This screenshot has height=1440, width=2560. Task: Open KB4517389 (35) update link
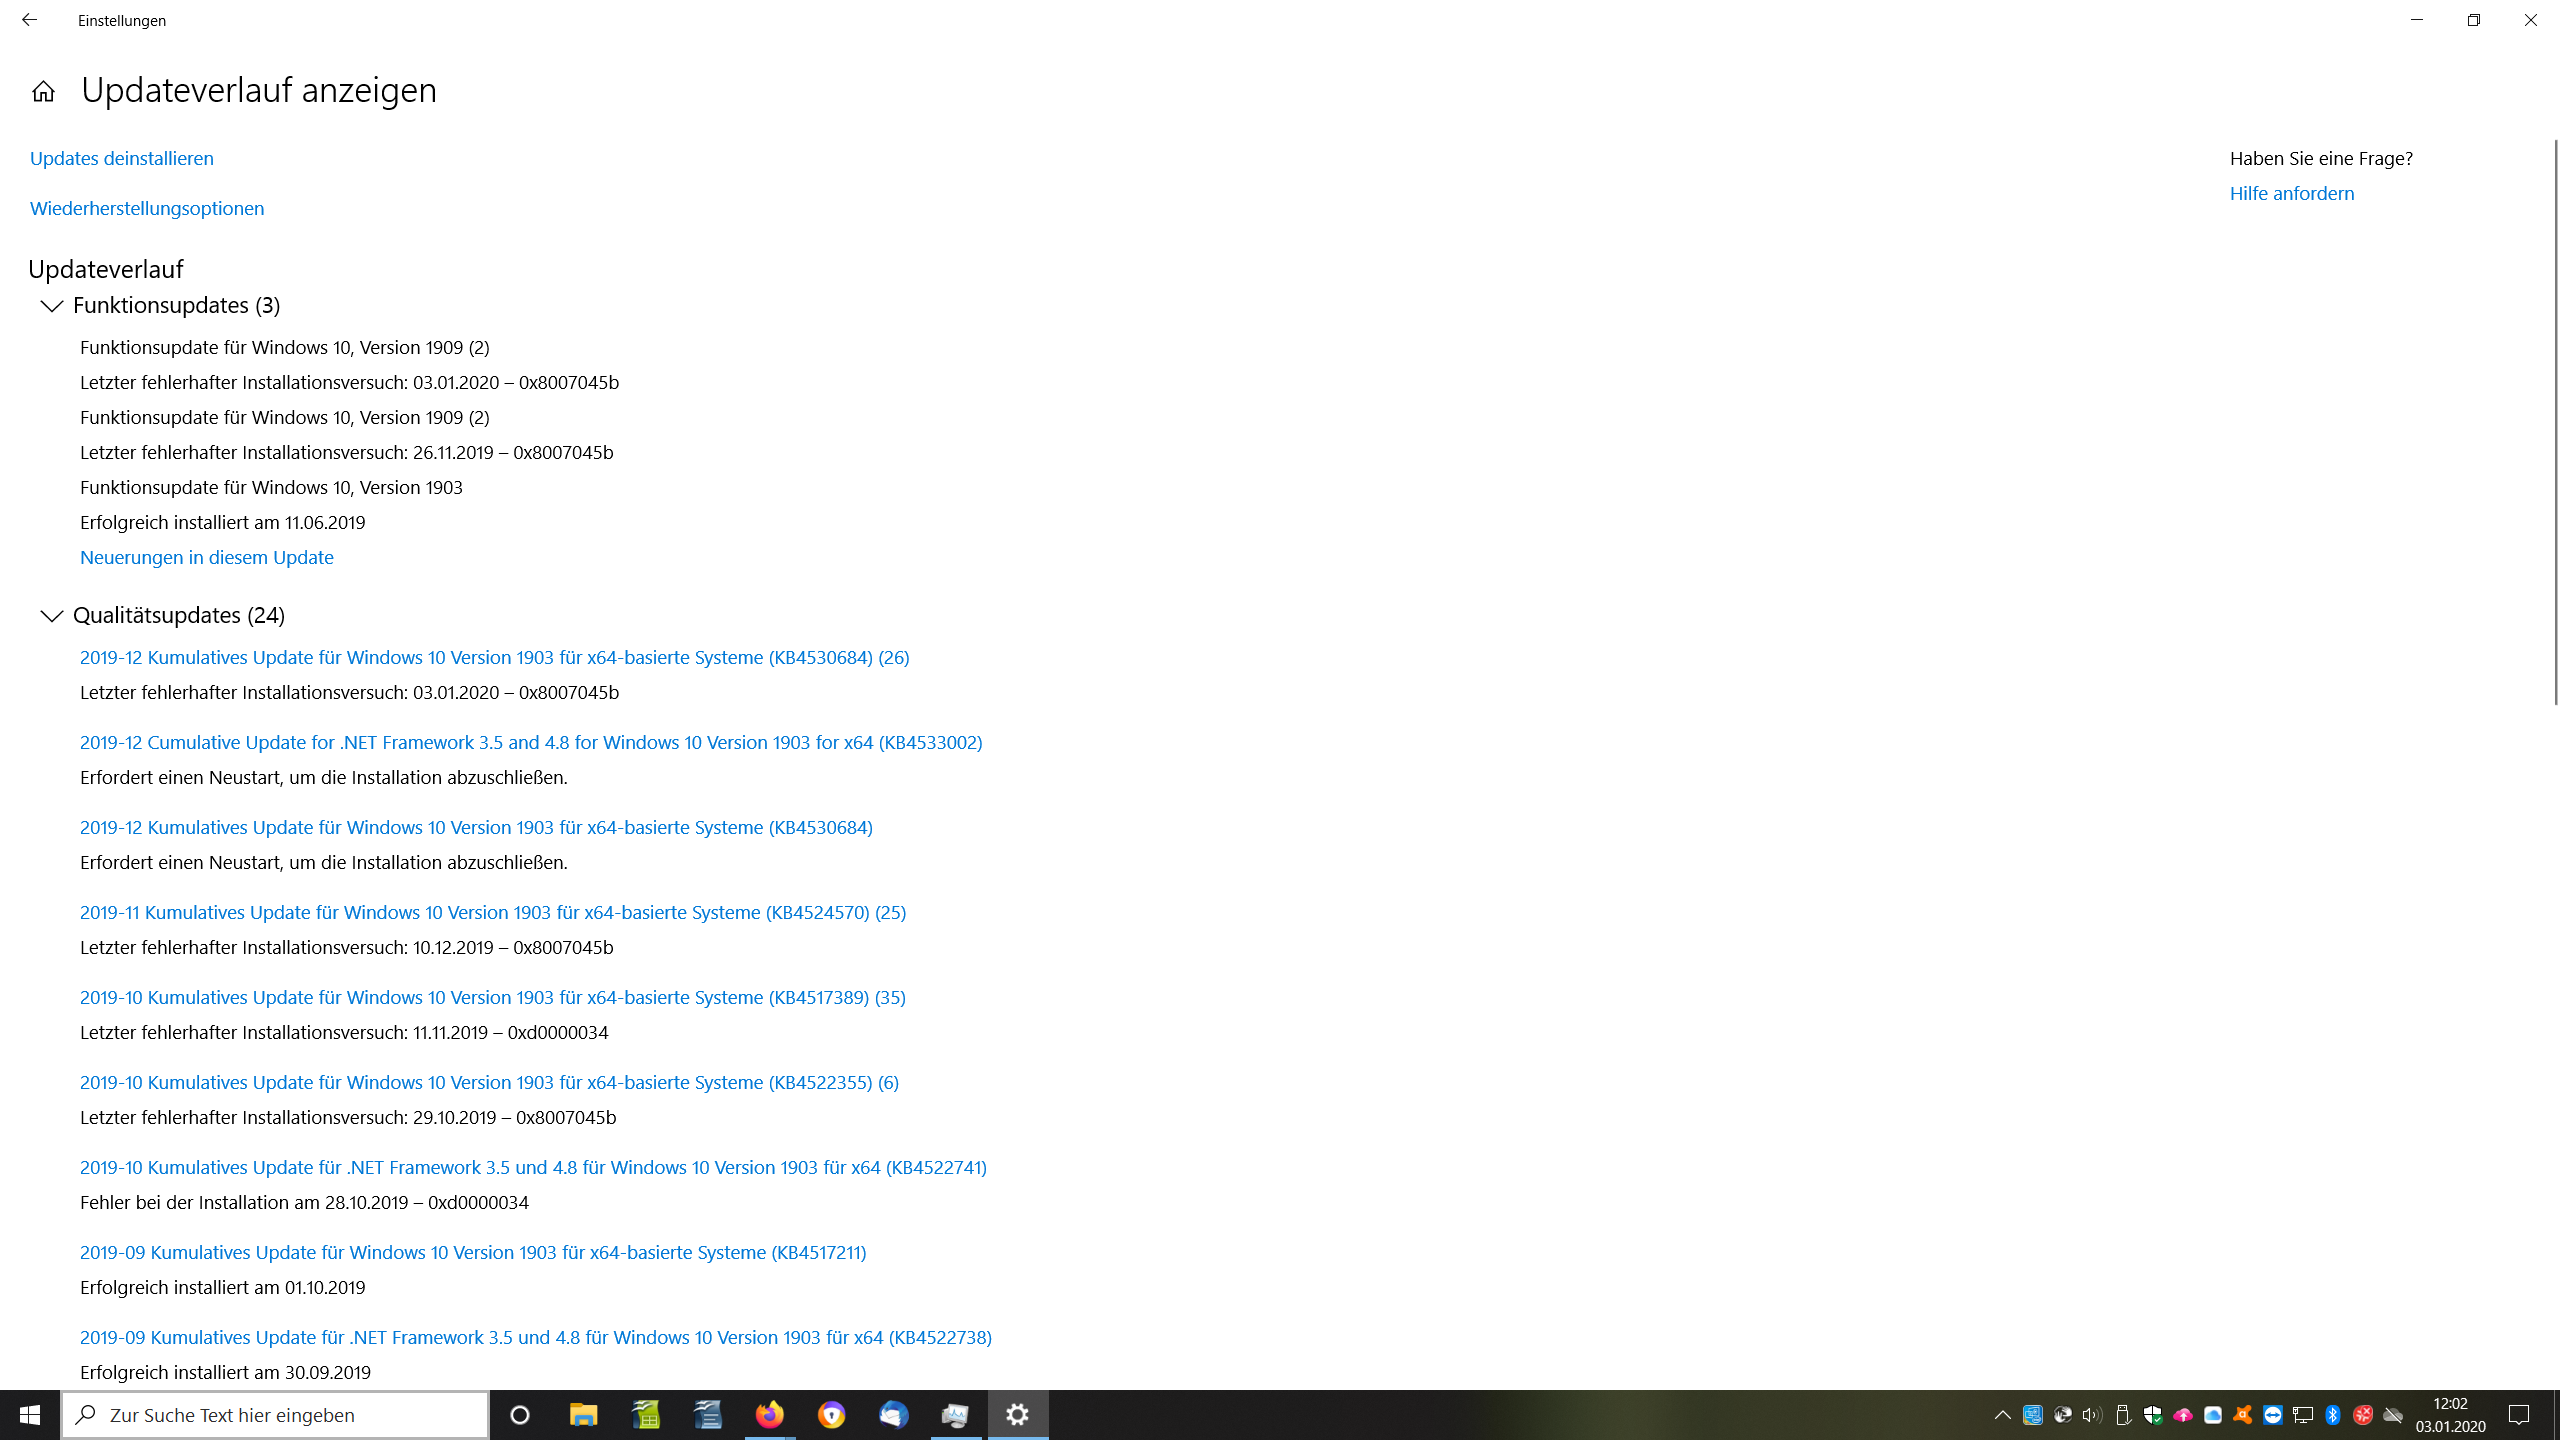pos(493,997)
